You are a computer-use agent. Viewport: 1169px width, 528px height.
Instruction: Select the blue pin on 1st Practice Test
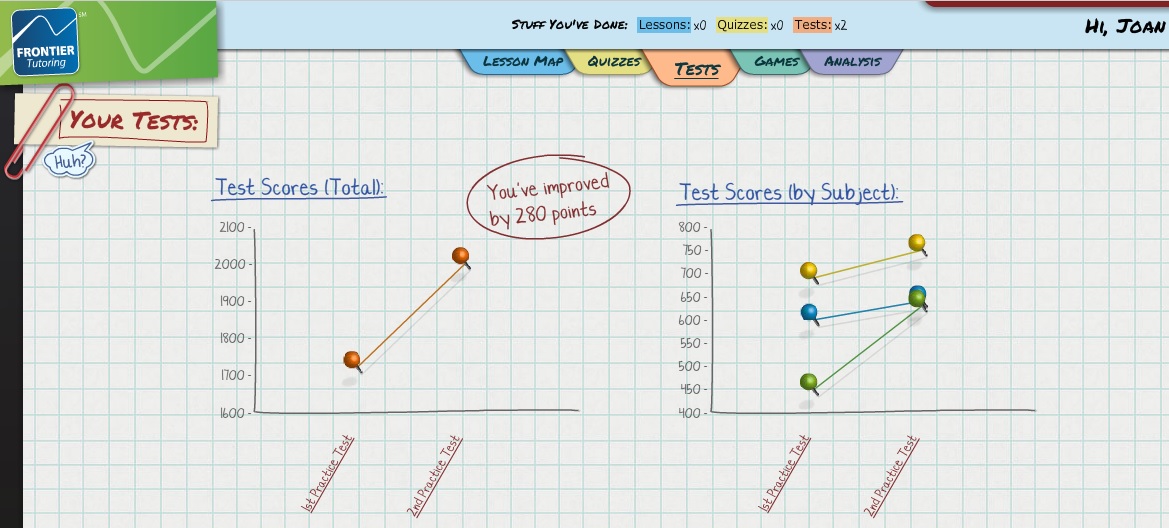(x=809, y=312)
